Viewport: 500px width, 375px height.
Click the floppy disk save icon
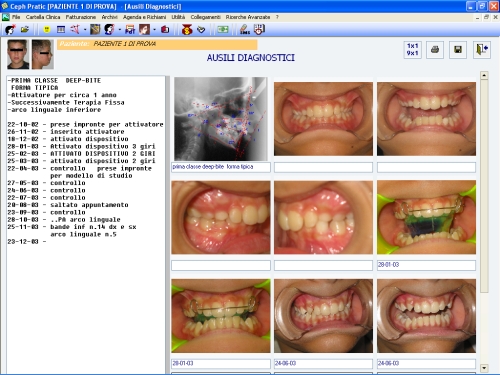tap(458, 50)
